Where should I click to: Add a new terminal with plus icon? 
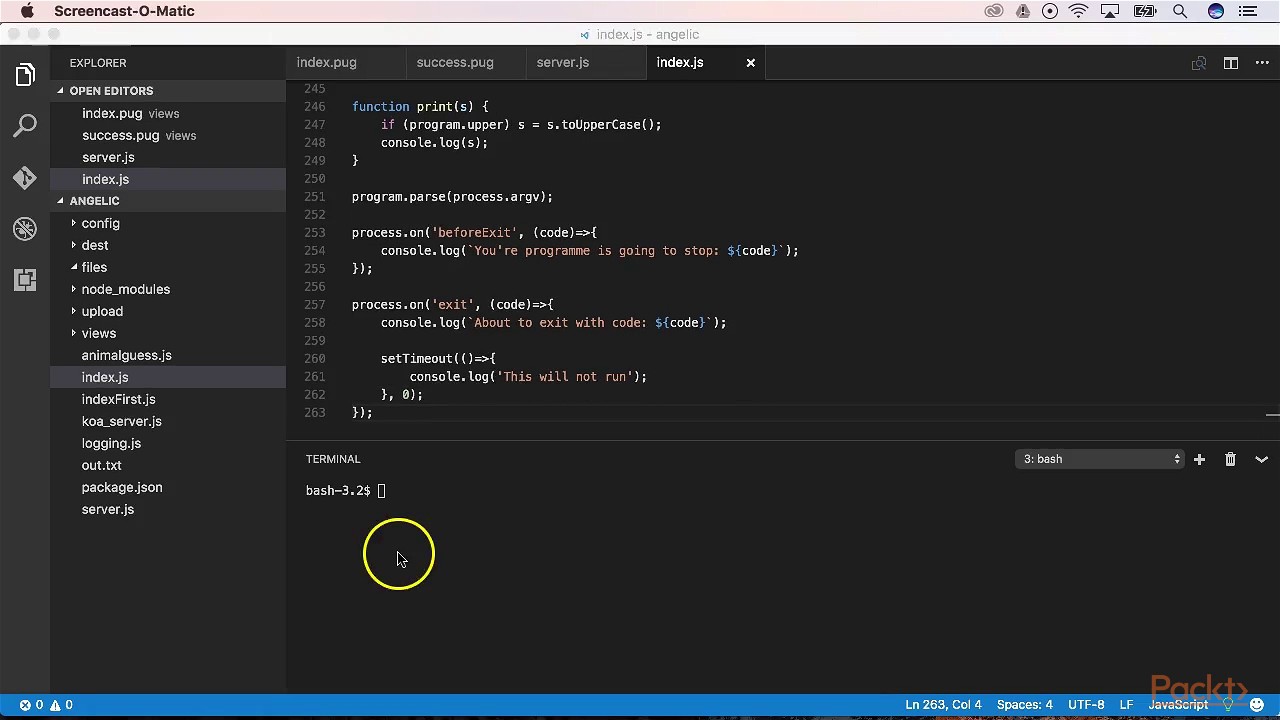1199,459
